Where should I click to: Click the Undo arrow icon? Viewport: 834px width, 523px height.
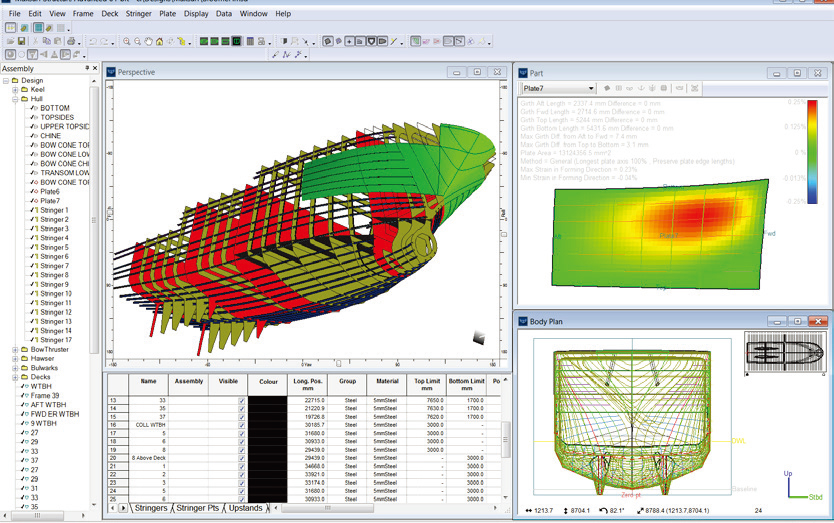tap(92, 41)
